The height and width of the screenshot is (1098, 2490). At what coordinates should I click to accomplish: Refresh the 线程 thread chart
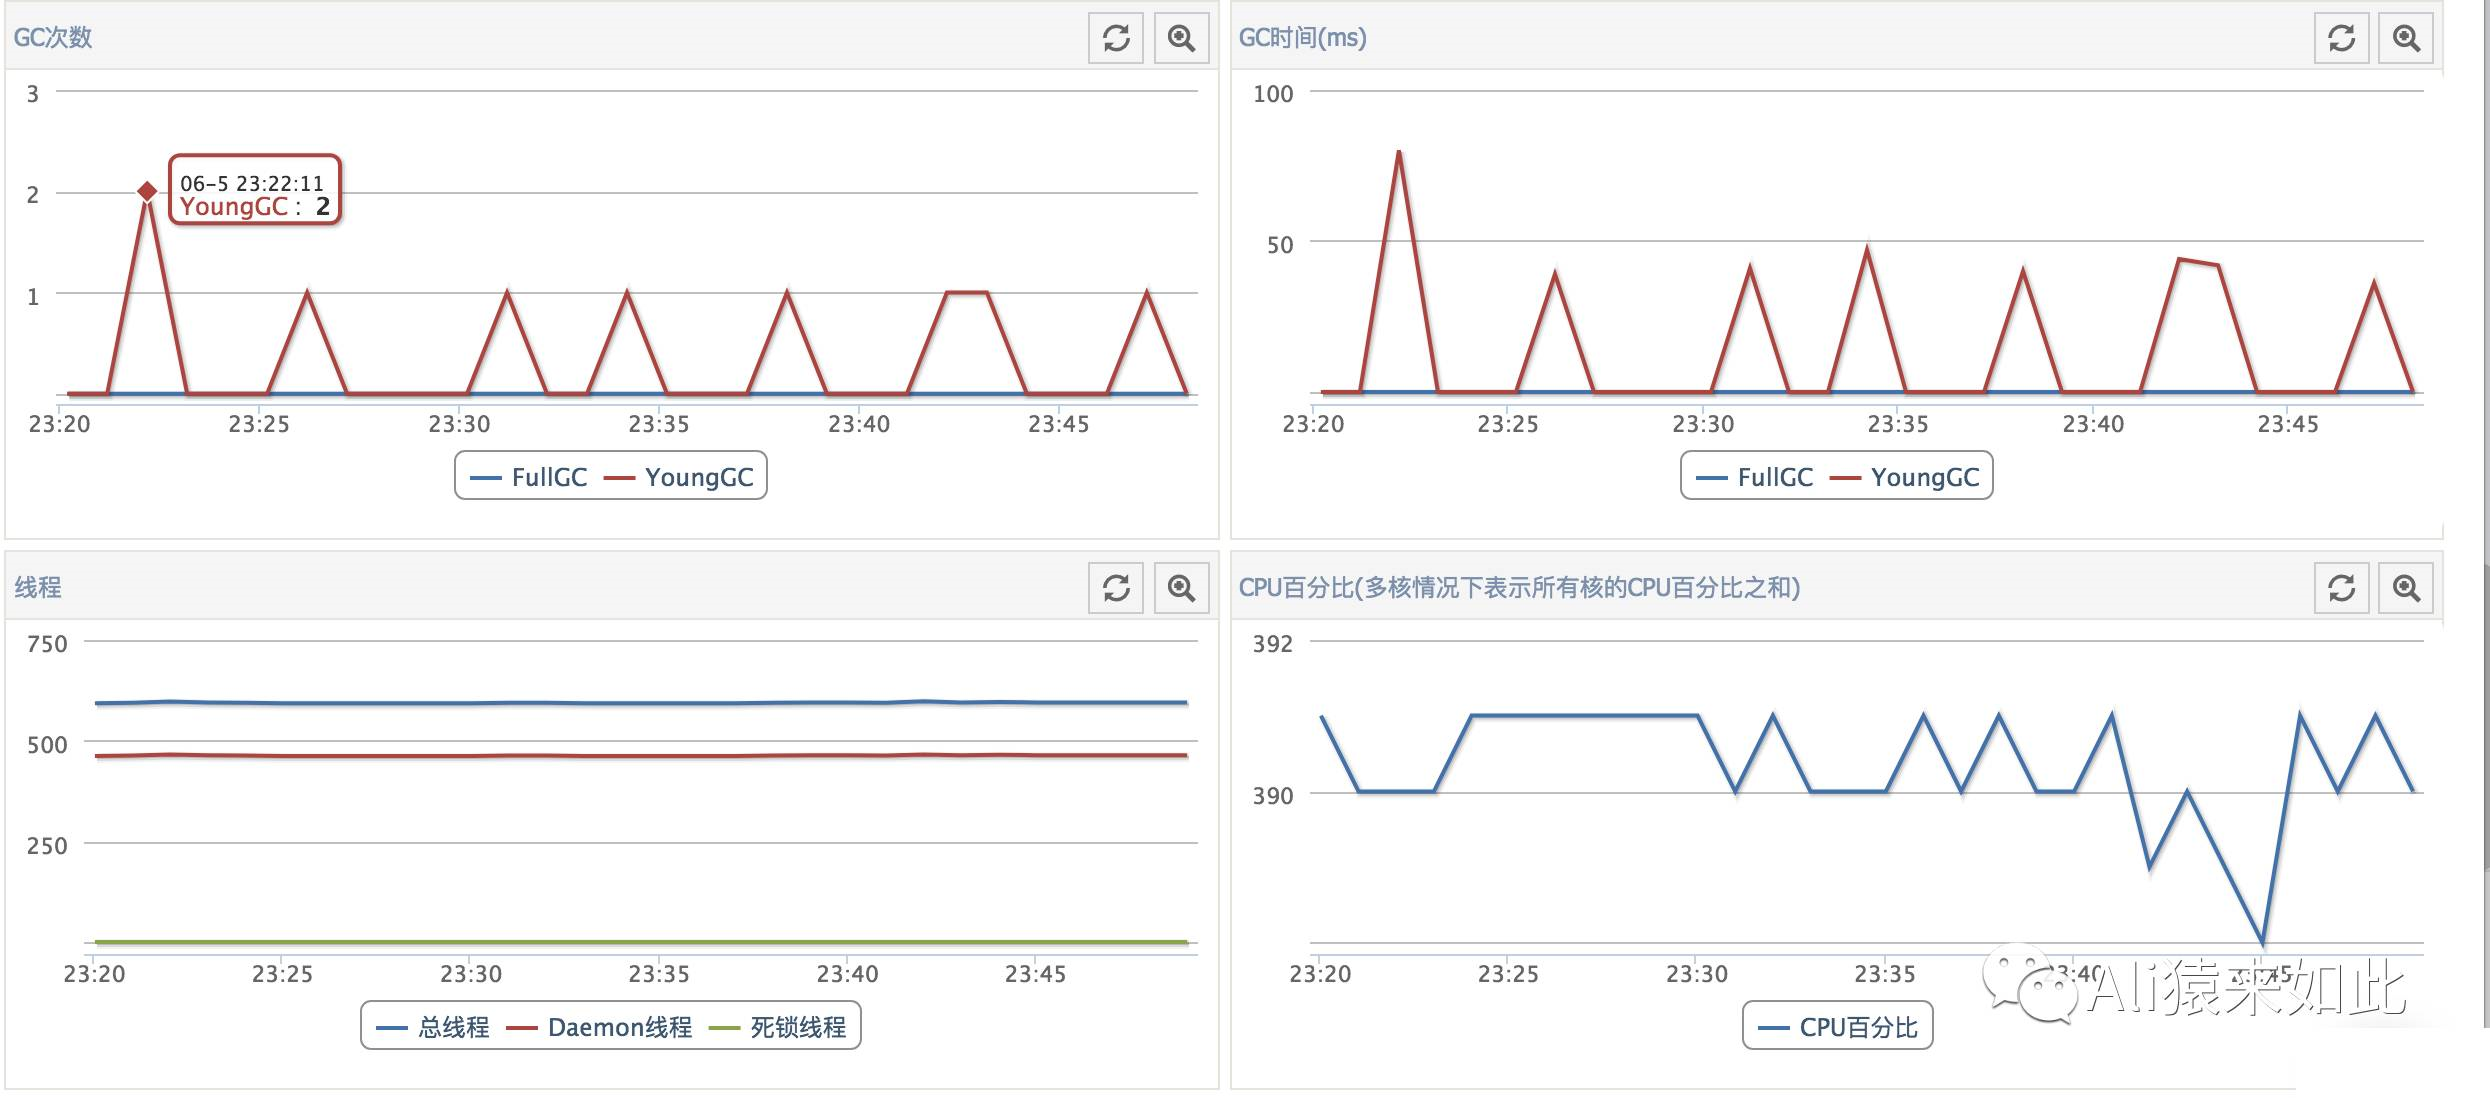point(1116,588)
